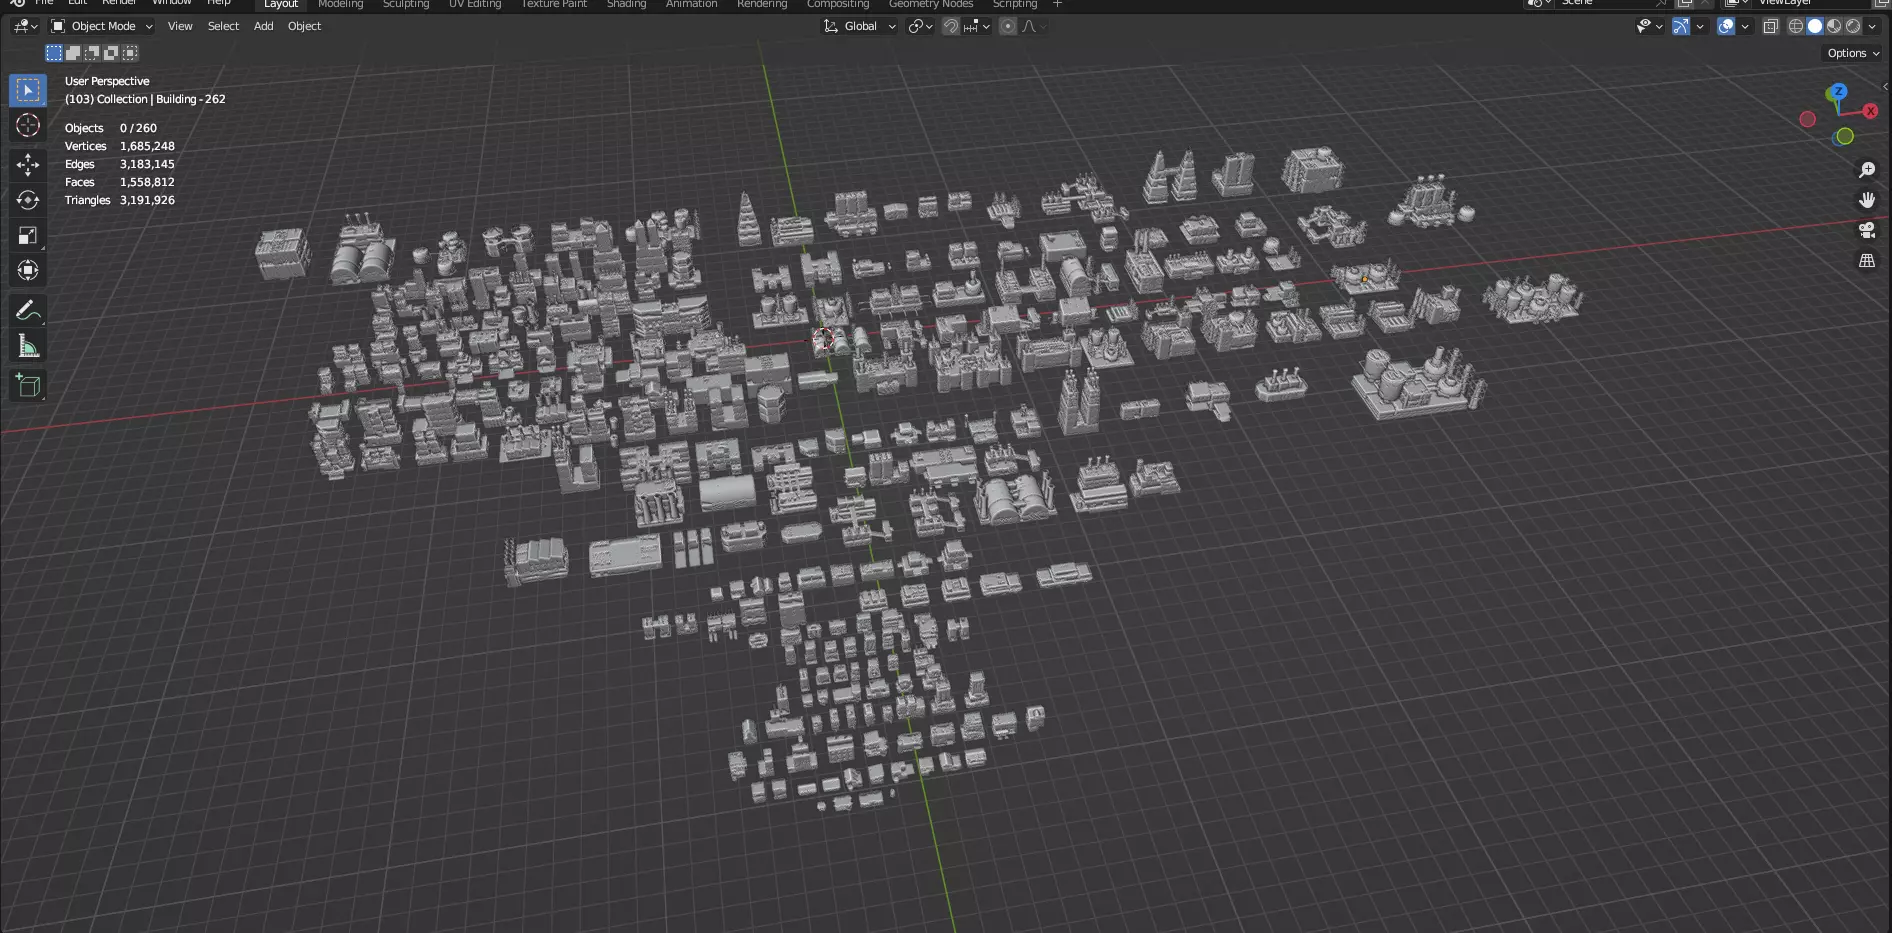1892x933 pixels.
Task: Select the Measure ruler tool
Action: [x=28, y=346]
